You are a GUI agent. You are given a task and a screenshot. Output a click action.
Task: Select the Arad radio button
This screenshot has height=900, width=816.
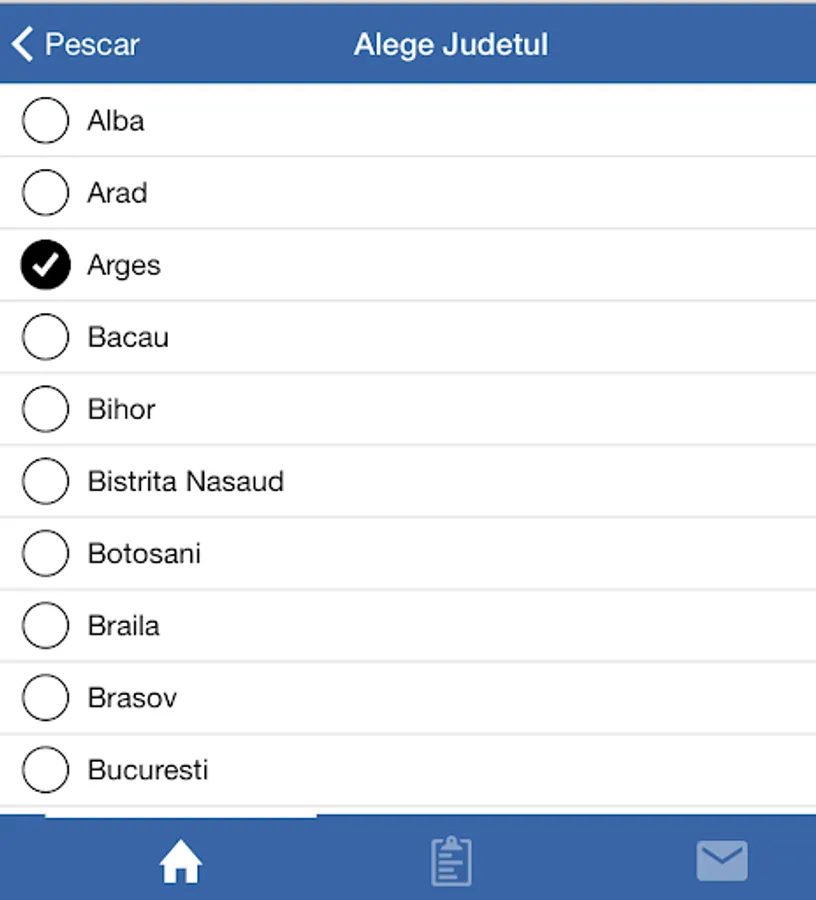pyautogui.click(x=46, y=193)
